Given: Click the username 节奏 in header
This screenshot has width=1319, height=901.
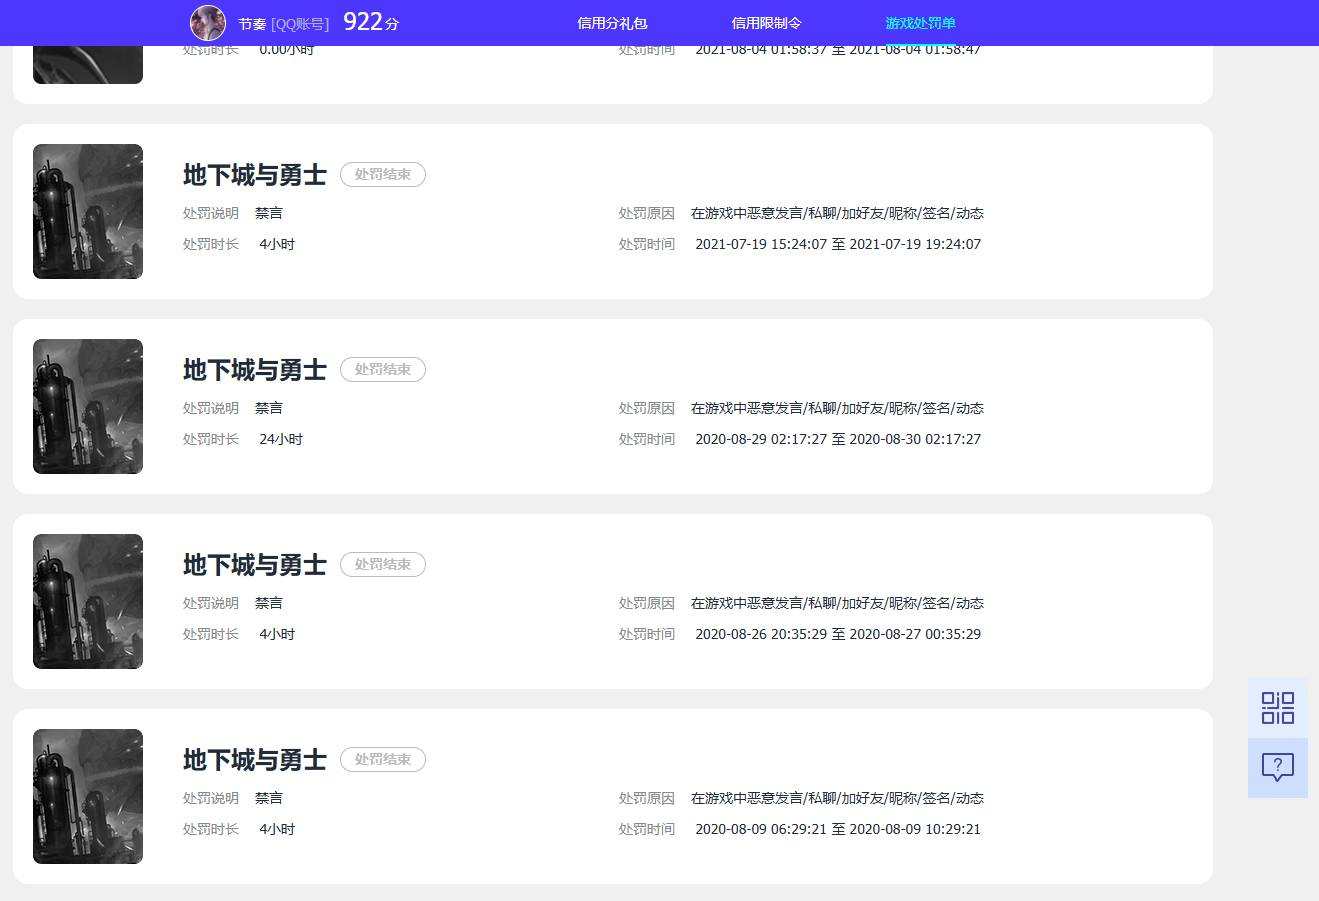Looking at the screenshot, I should click(252, 24).
